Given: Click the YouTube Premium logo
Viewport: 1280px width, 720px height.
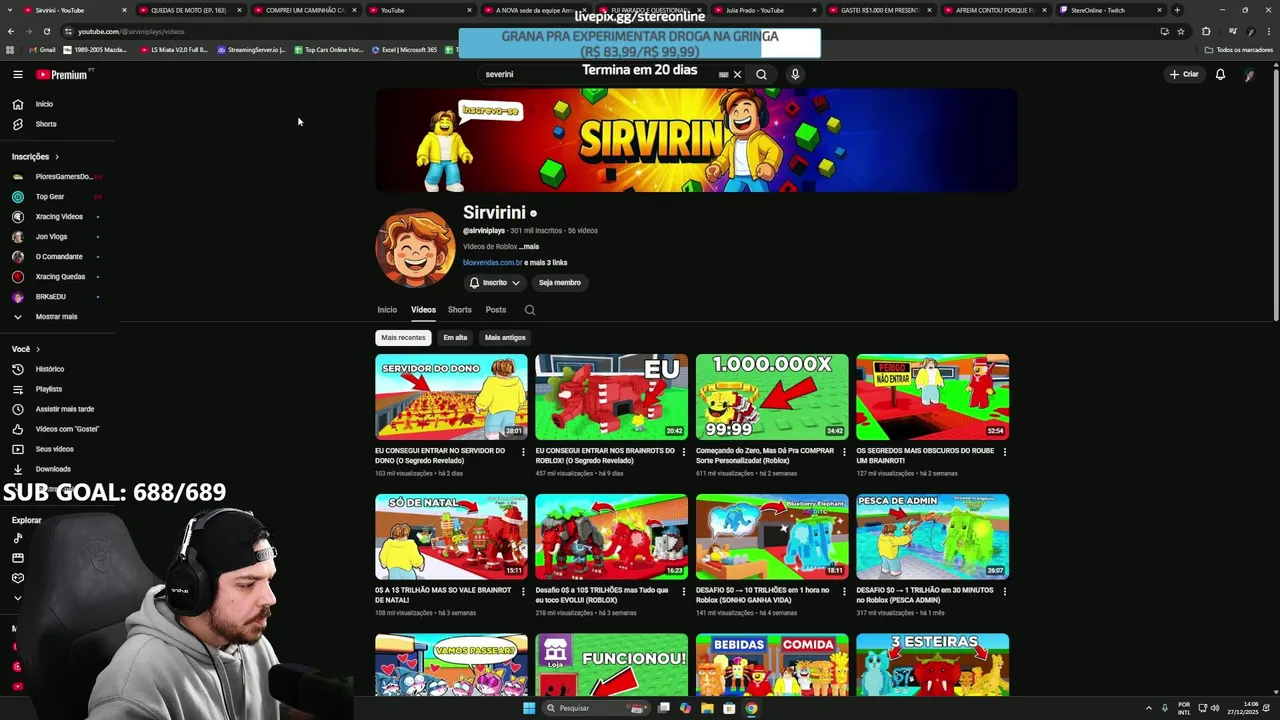Looking at the screenshot, I should point(62,74).
